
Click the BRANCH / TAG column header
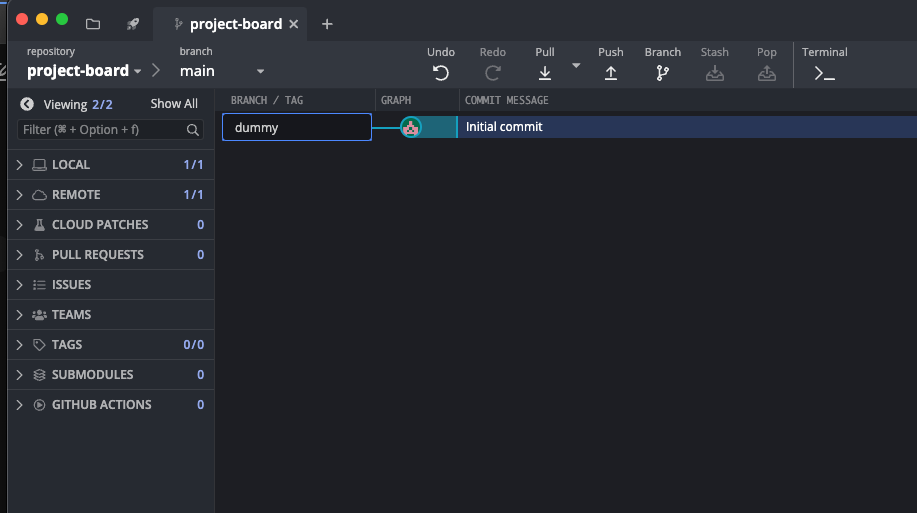click(x=267, y=100)
